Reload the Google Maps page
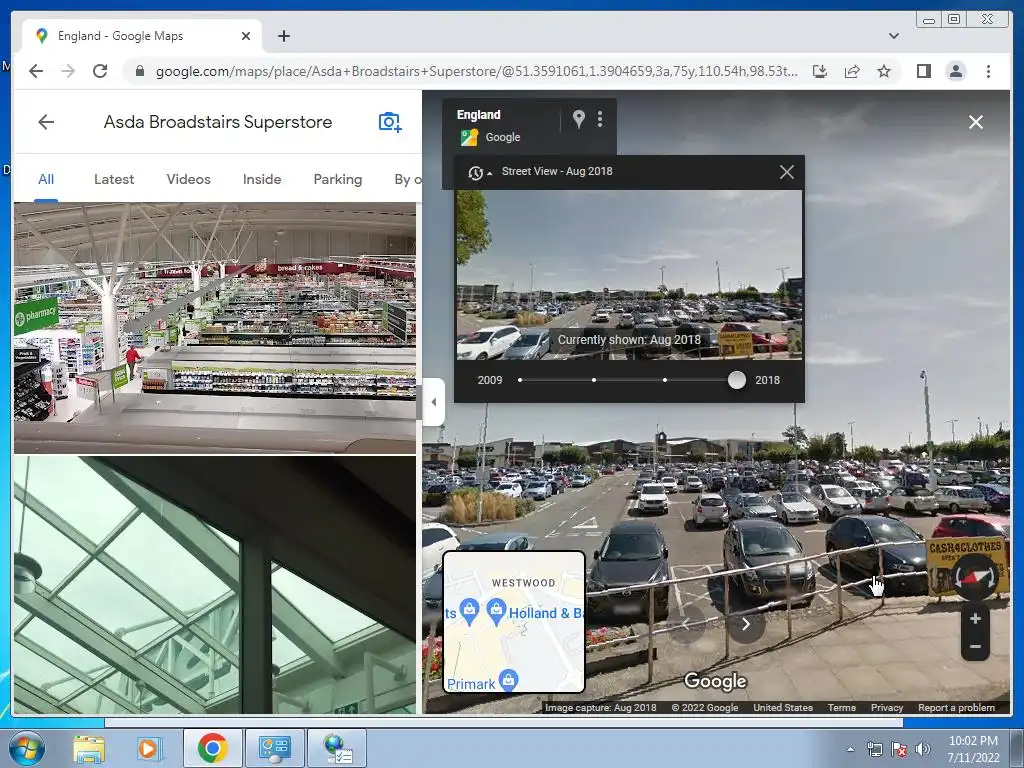Viewport: 1024px width, 768px height. pyautogui.click(x=100, y=71)
